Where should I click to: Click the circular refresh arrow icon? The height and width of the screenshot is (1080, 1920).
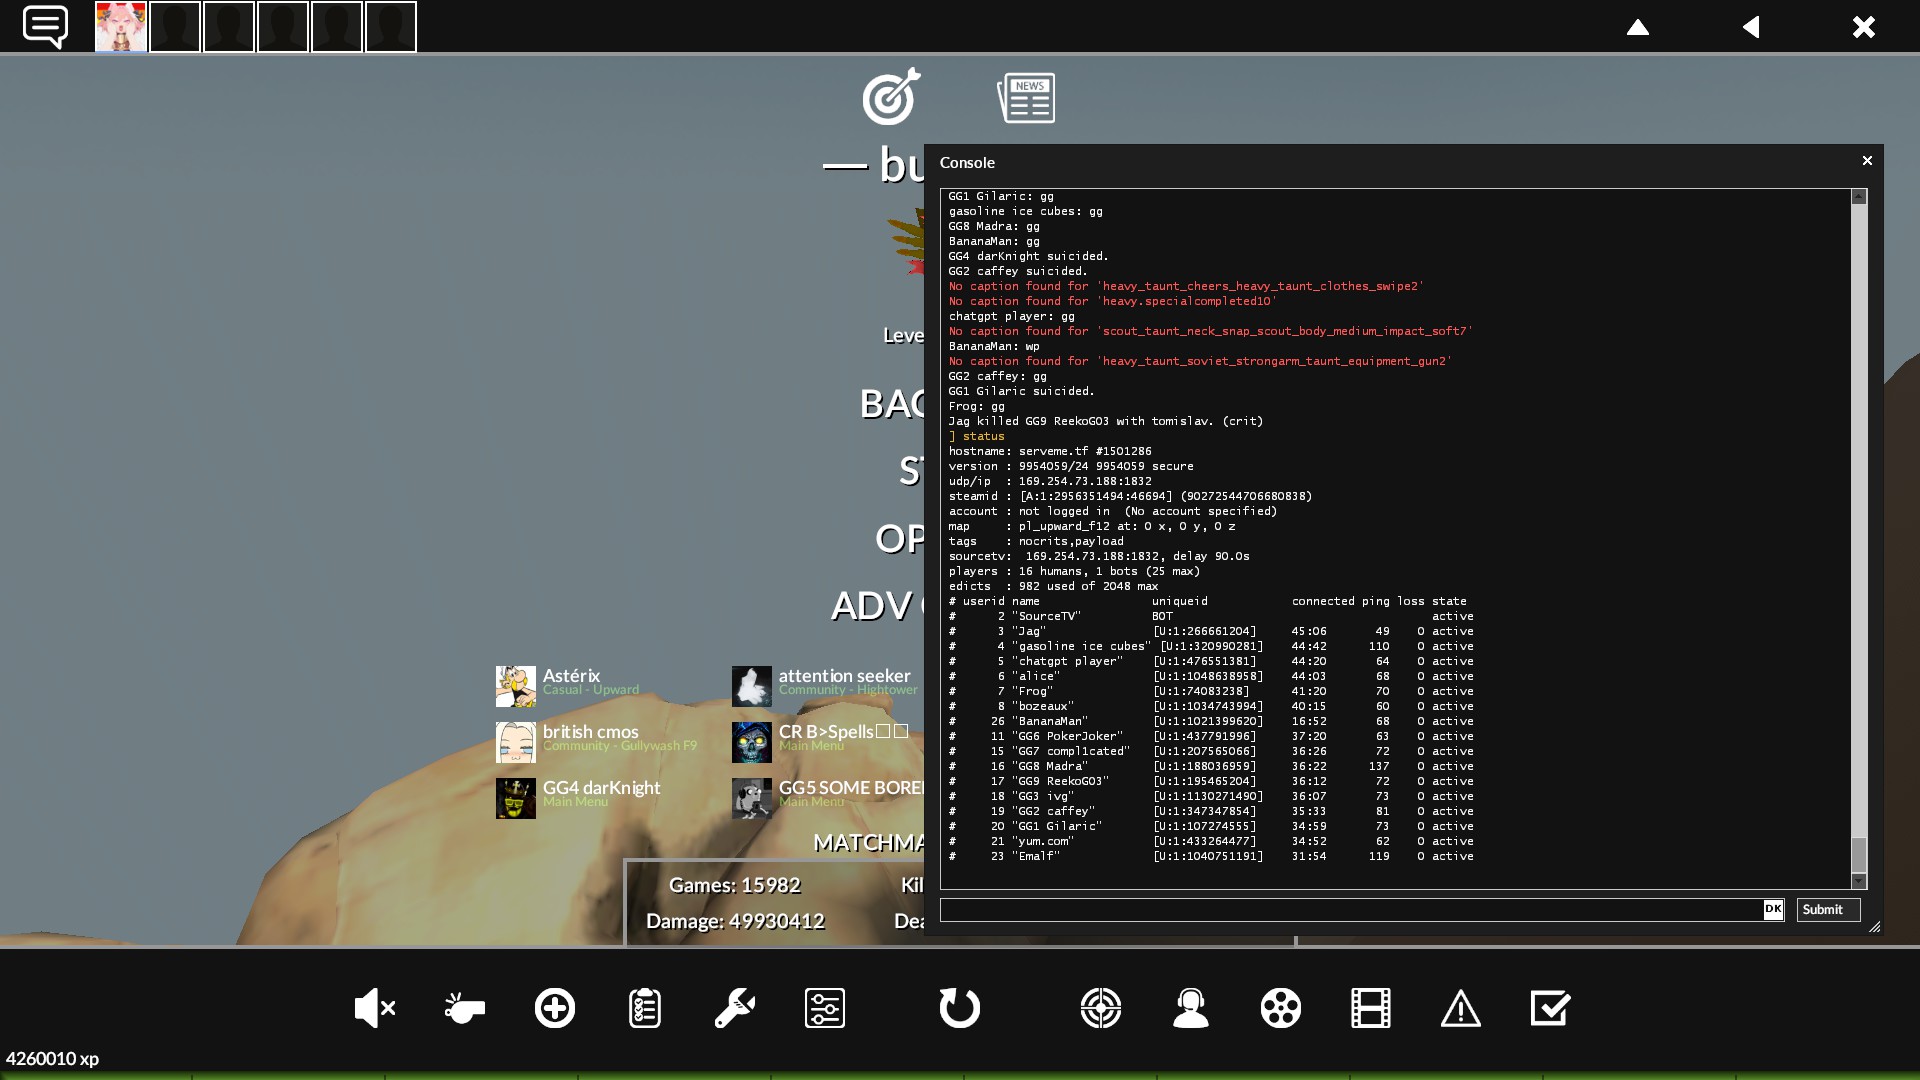pyautogui.click(x=960, y=1008)
